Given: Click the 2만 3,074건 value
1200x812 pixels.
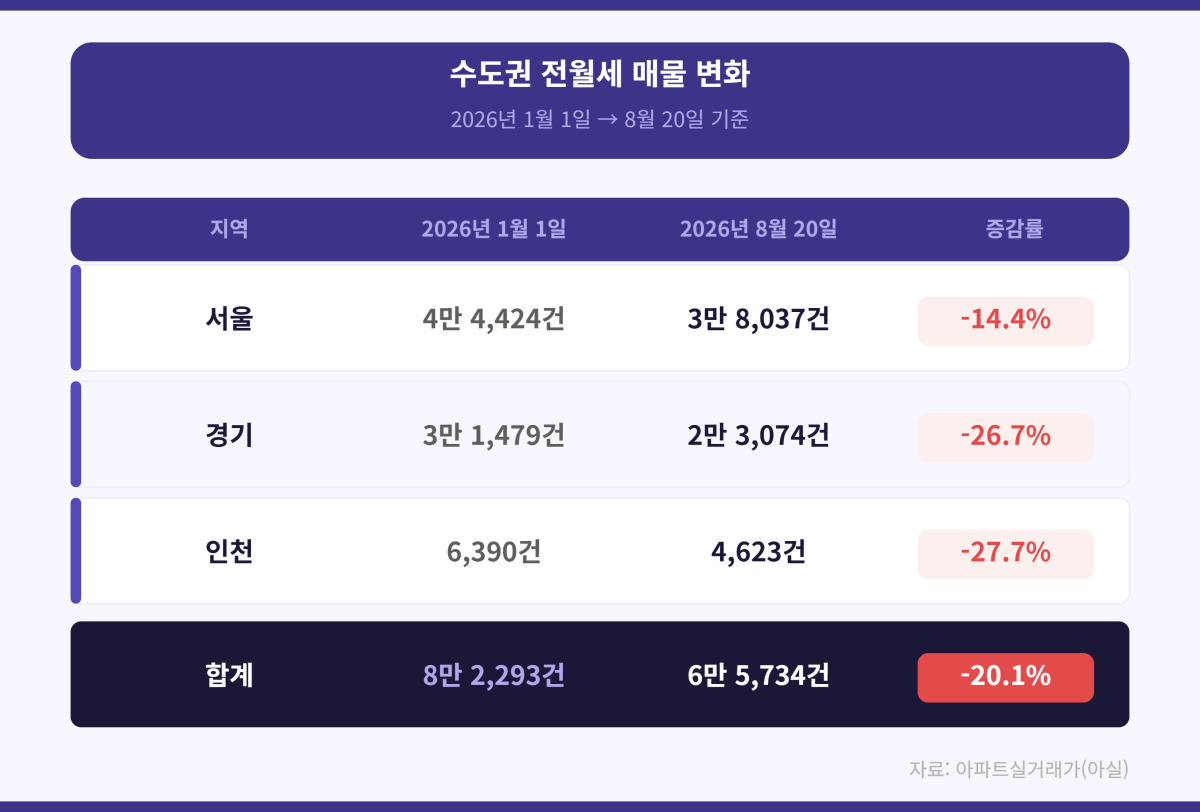Looking at the screenshot, I should (759, 435).
